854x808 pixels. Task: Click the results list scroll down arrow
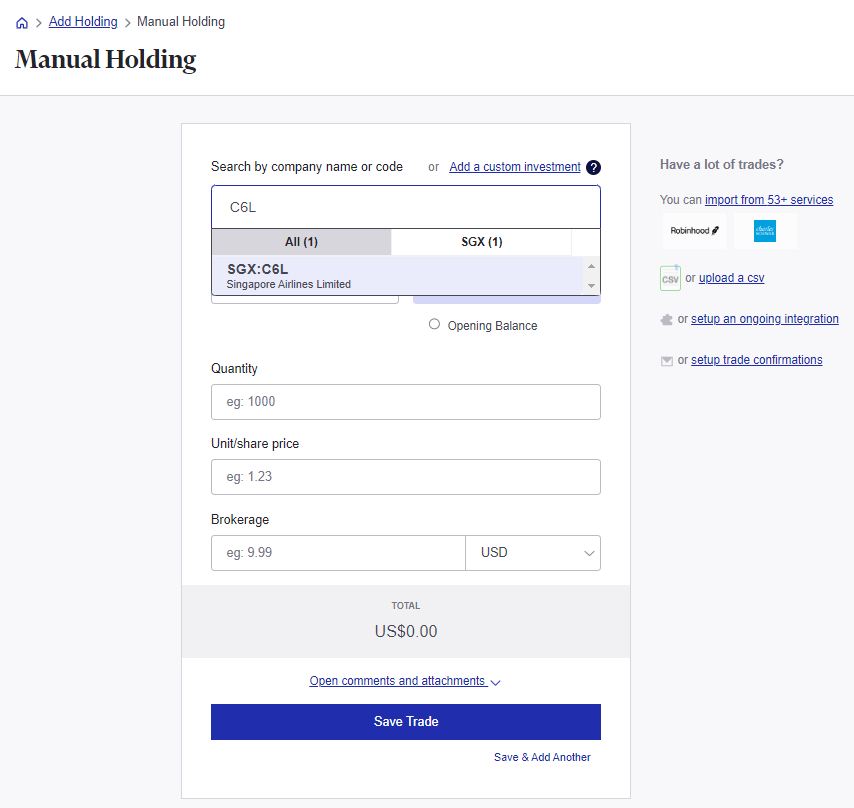[x=591, y=286]
